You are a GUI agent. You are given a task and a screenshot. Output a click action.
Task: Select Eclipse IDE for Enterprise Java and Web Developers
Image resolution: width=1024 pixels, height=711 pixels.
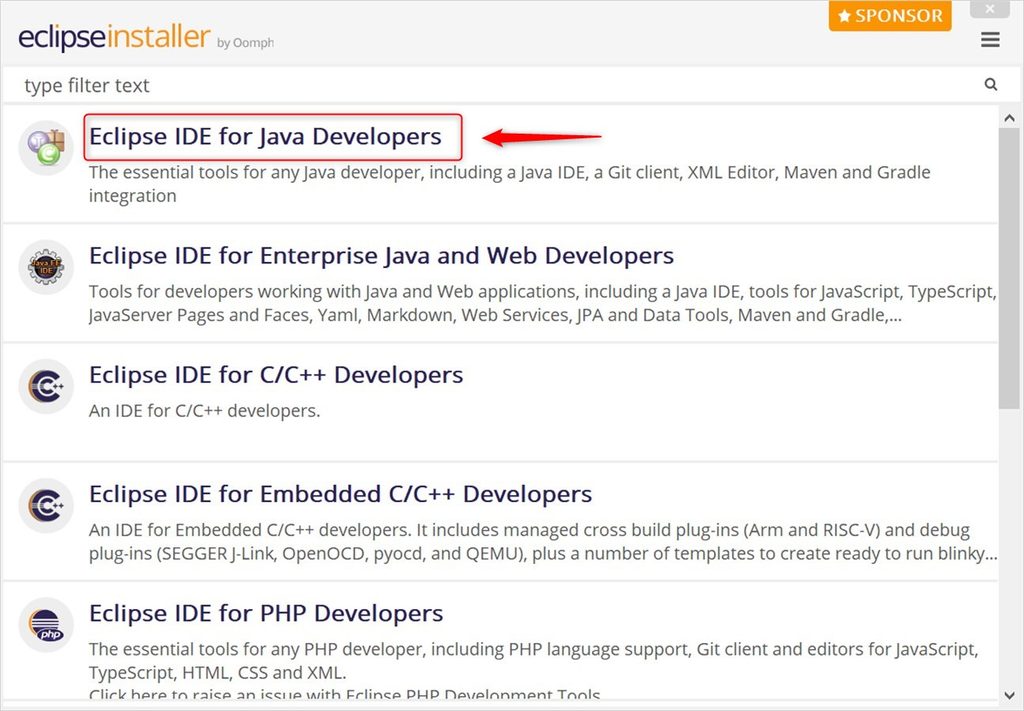pos(381,255)
